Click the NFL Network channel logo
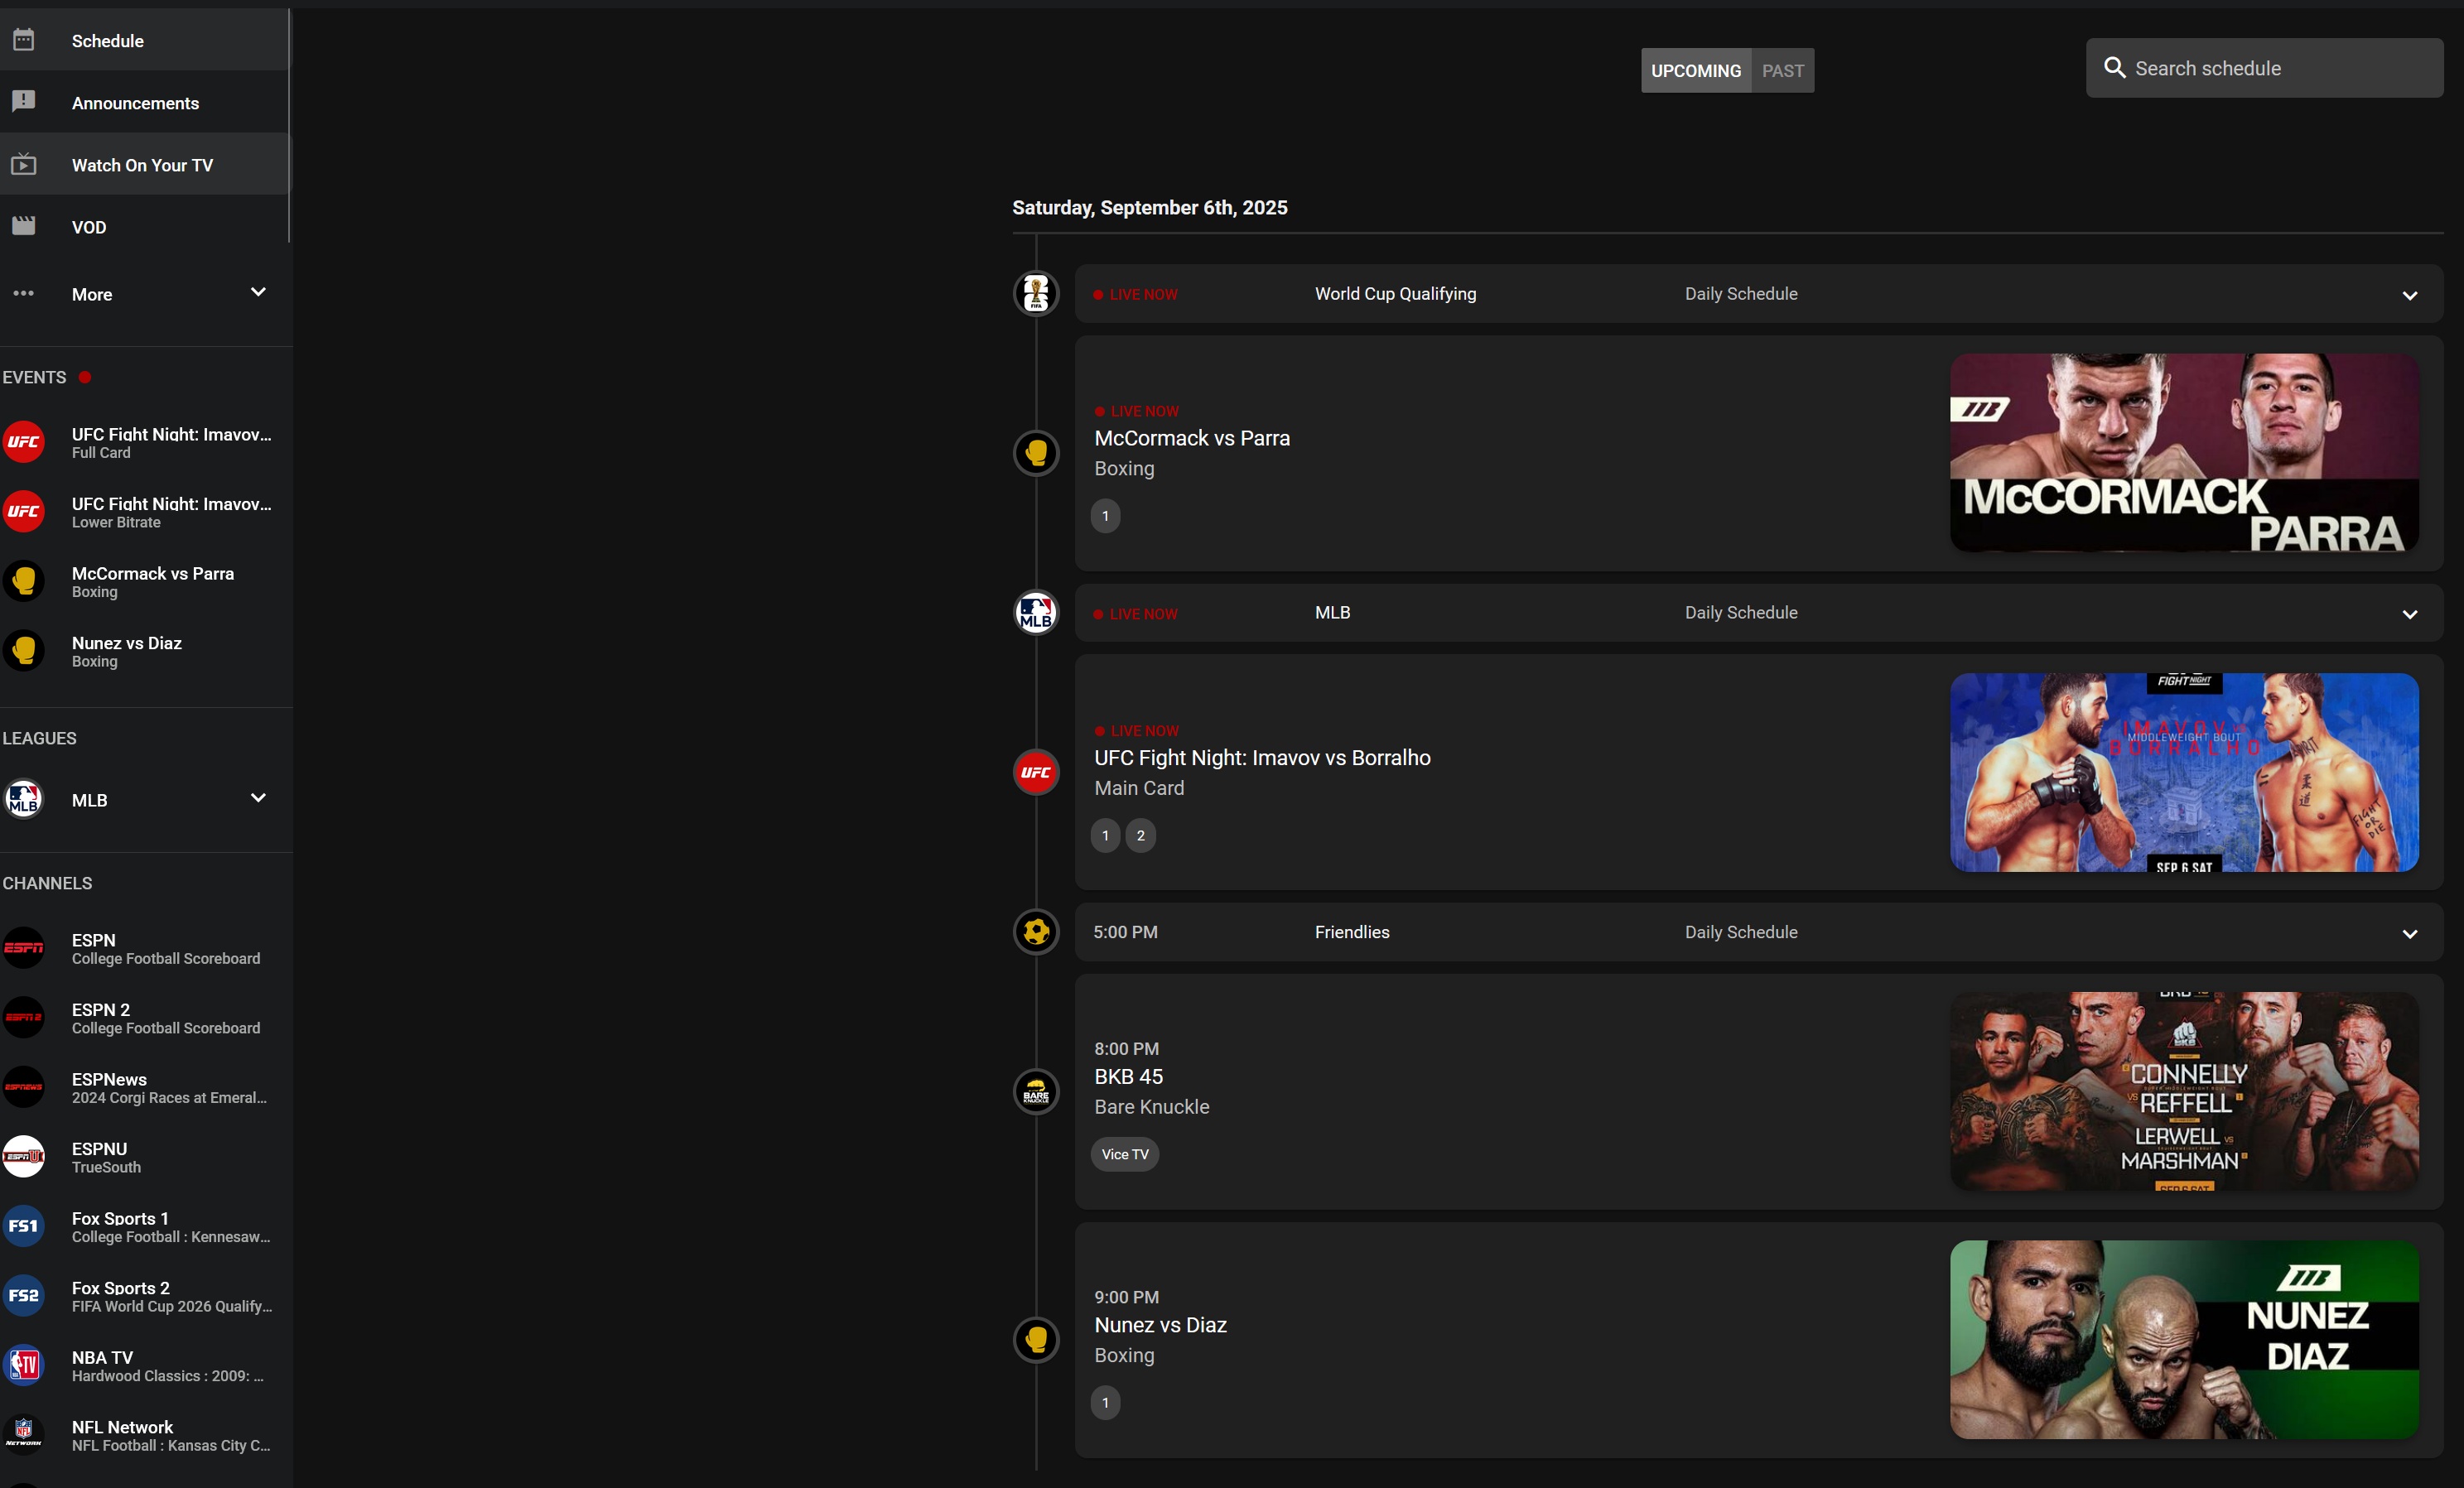This screenshot has width=2464, height=1488. (x=24, y=1435)
